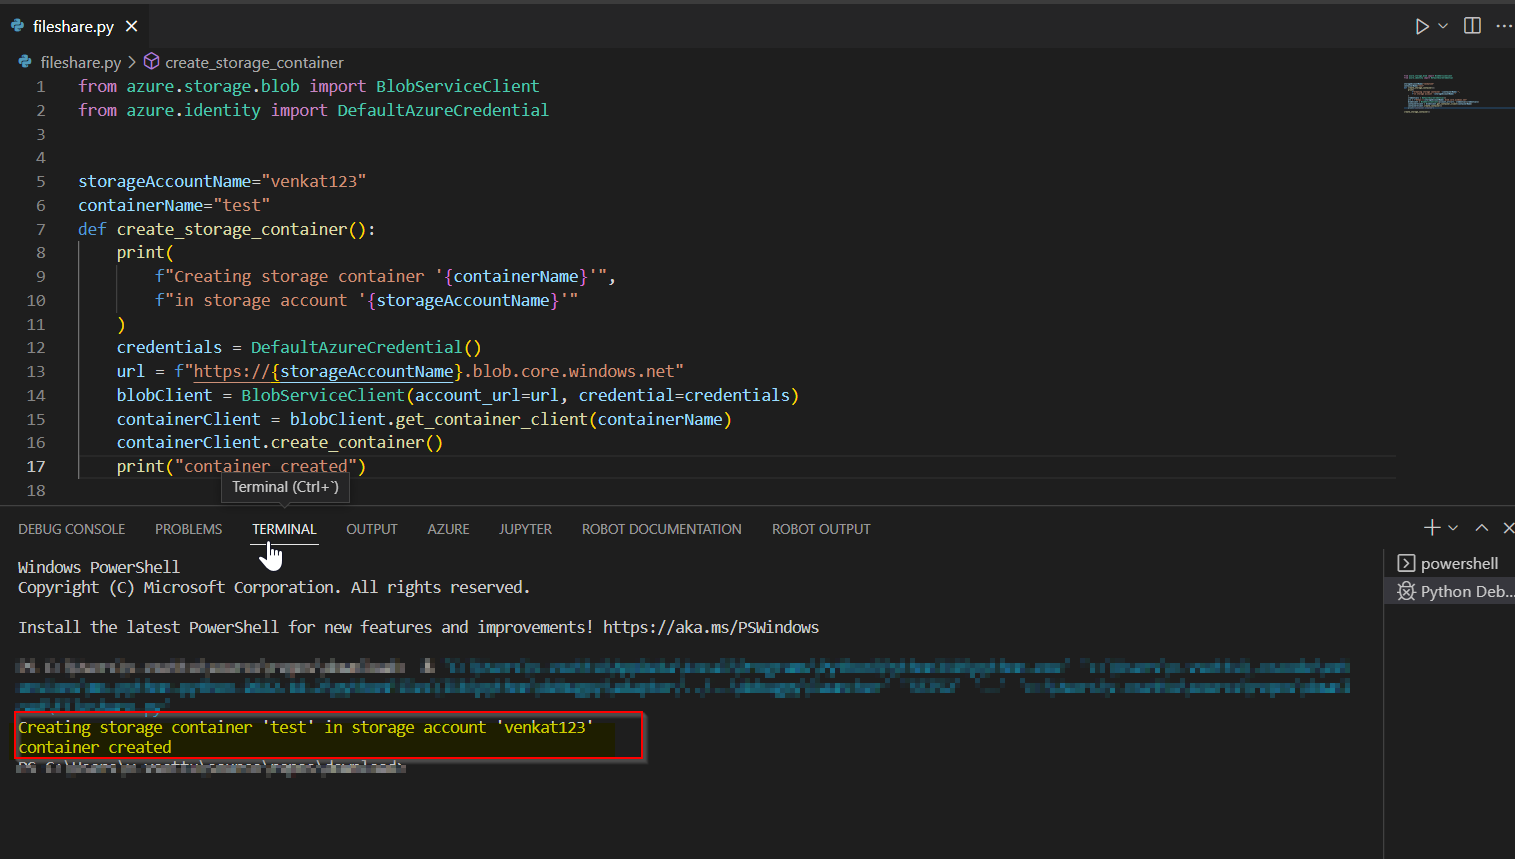This screenshot has width=1515, height=859.
Task: Click the 'container created' terminal output
Action: pyautogui.click(x=95, y=747)
